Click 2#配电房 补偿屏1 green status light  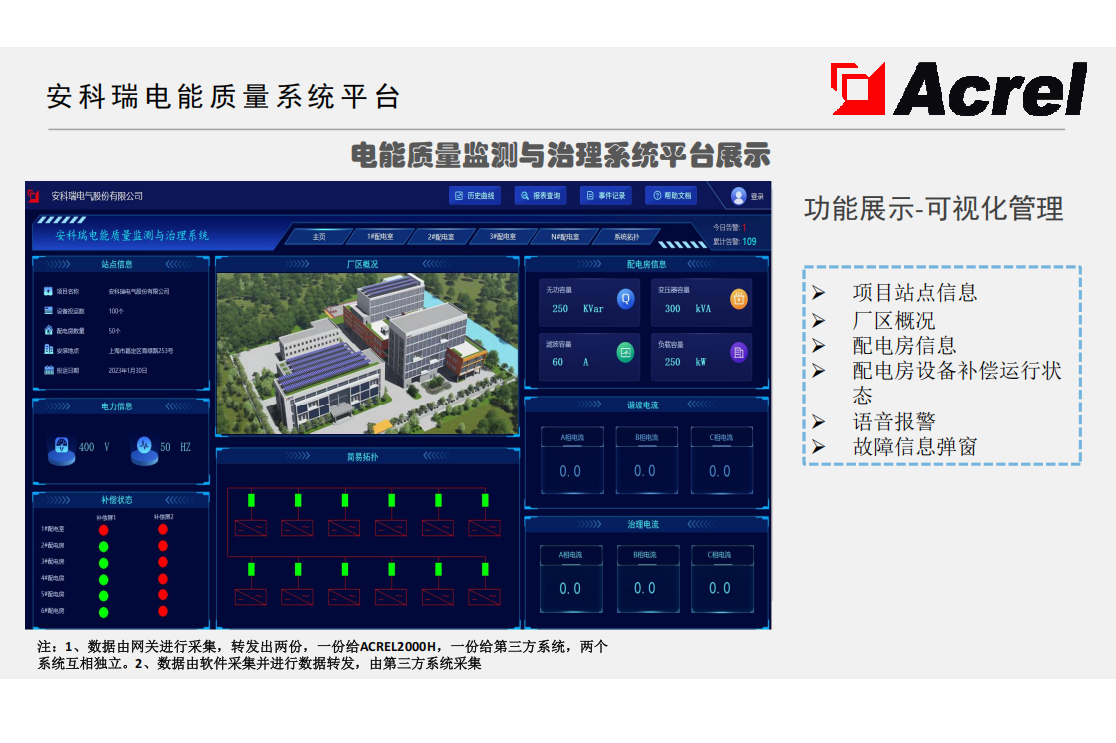104,547
